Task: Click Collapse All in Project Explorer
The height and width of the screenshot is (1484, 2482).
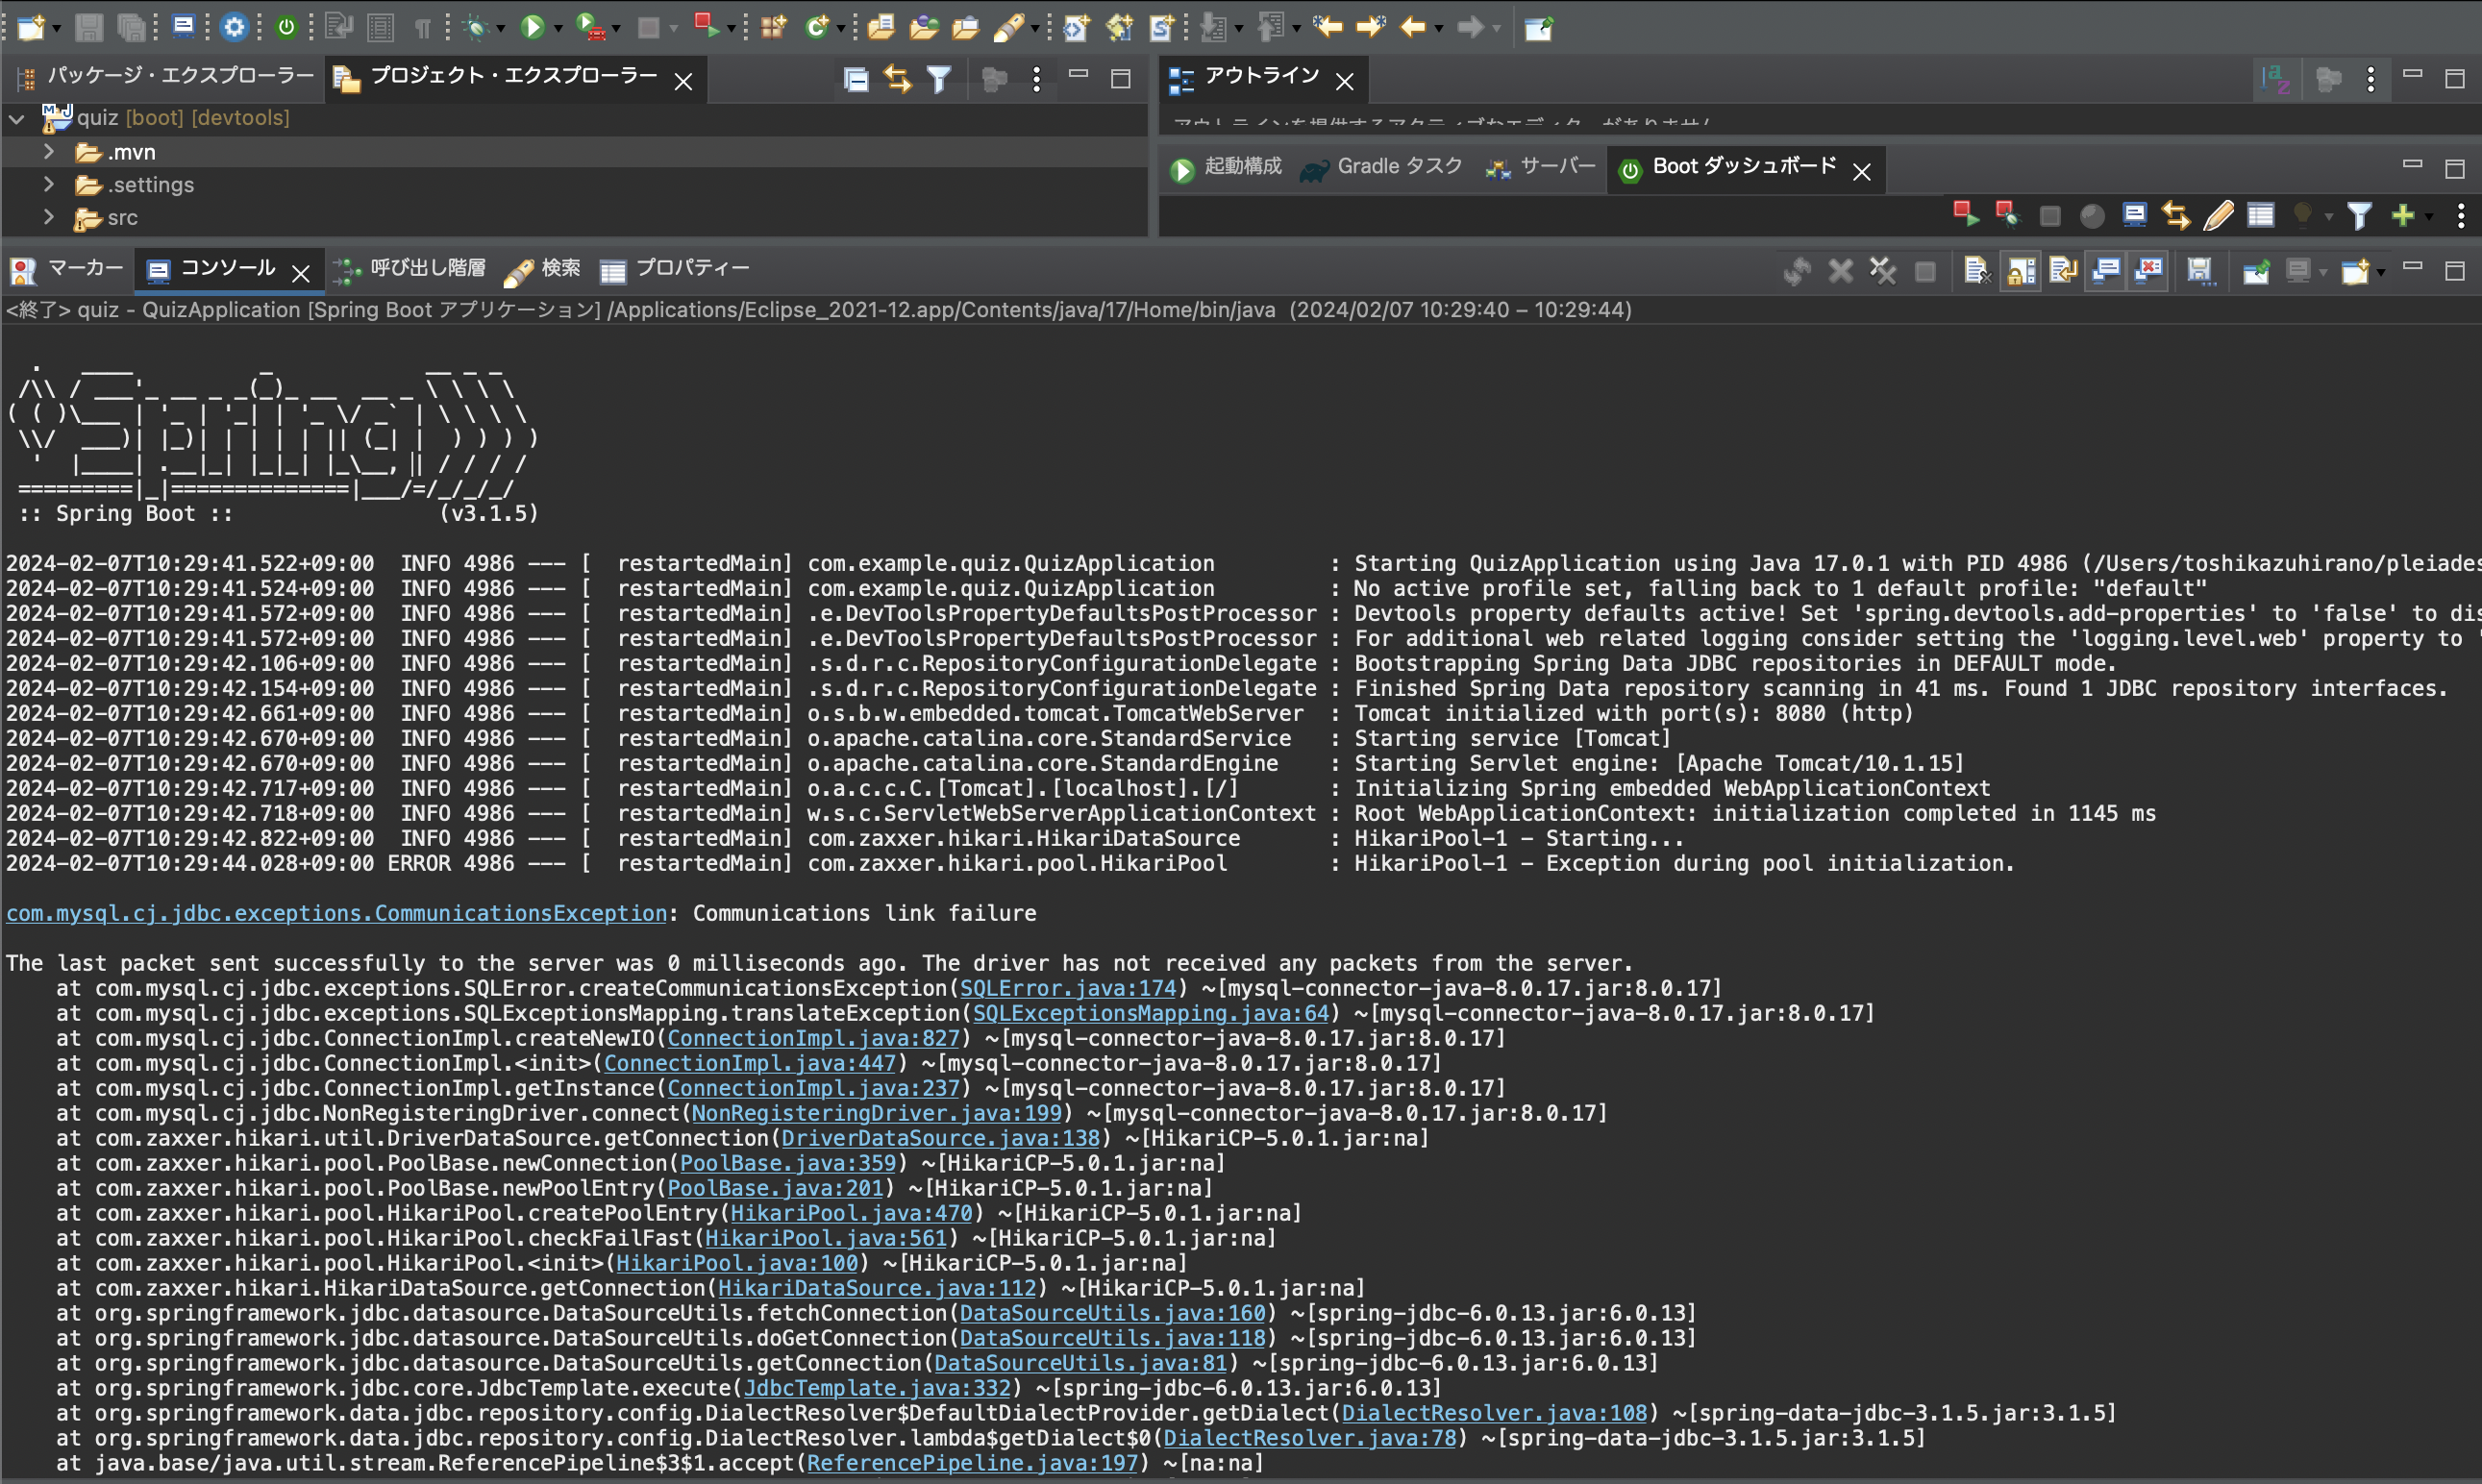Action: [x=856, y=79]
